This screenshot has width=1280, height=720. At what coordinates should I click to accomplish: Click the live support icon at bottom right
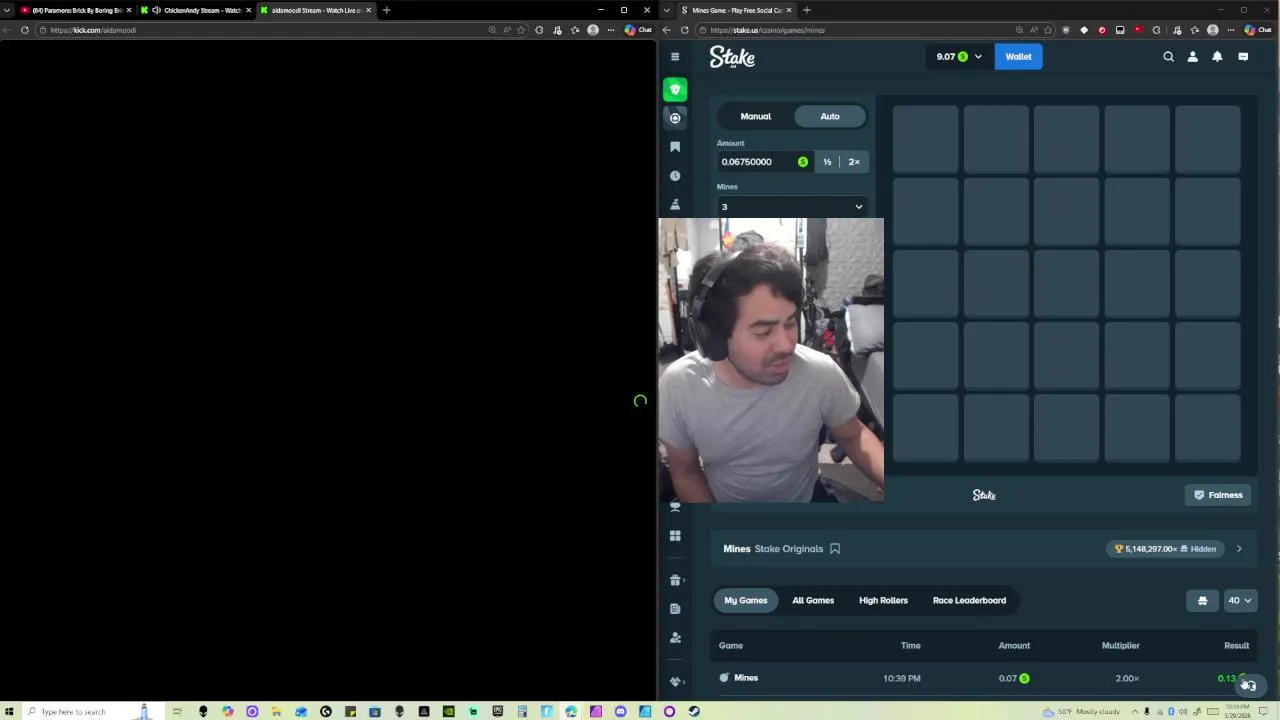(x=1249, y=685)
